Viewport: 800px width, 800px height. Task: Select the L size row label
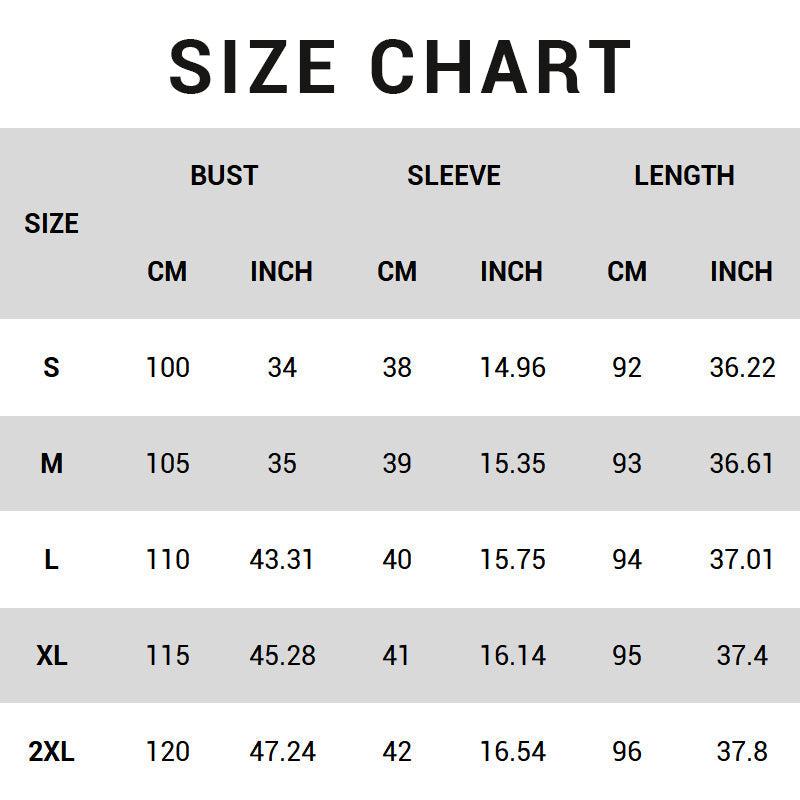click(x=51, y=560)
